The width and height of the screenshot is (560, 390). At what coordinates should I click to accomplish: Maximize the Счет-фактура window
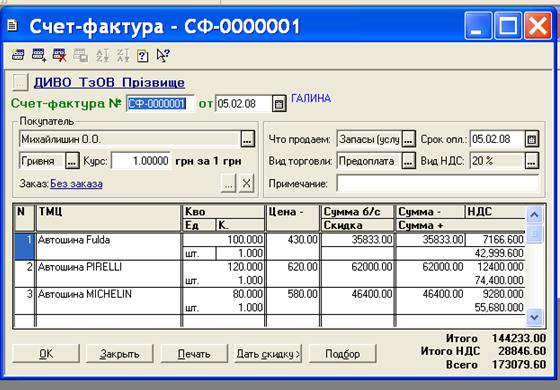pos(508,26)
